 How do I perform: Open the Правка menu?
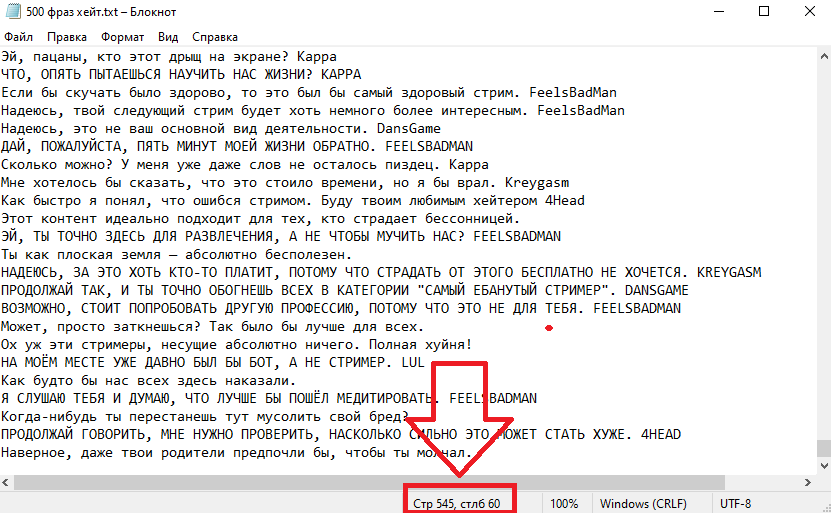click(x=67, y=37)
